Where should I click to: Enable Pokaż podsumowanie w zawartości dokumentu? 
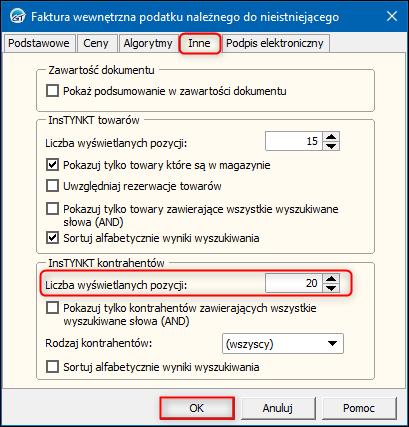(x=52, y=91)
